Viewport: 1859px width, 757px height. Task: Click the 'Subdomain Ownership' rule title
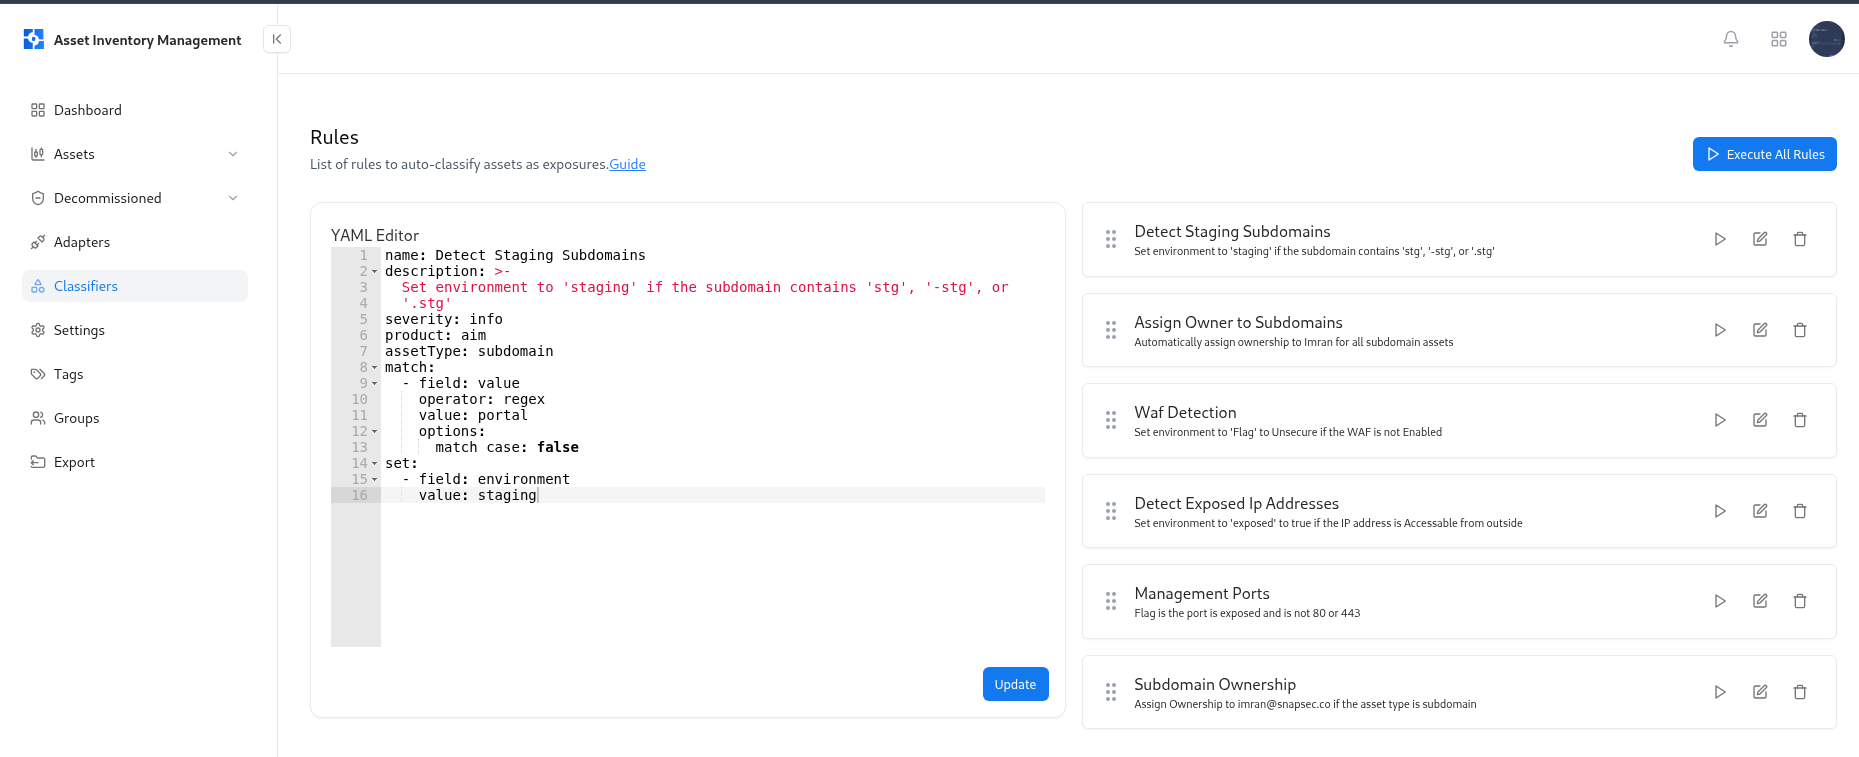[x=1215, y=684]
